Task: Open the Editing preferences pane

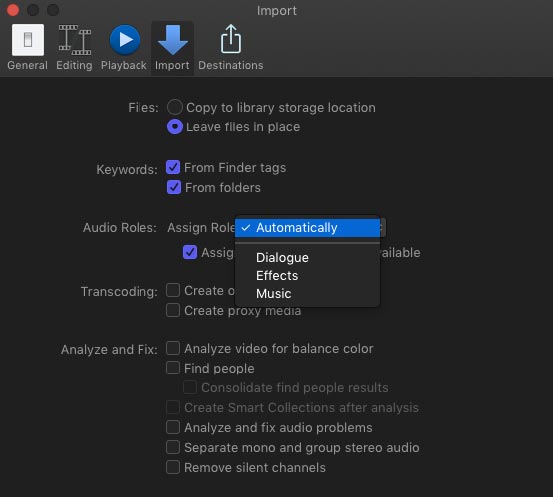Action: pyautogui.click(x=74, y=48)
